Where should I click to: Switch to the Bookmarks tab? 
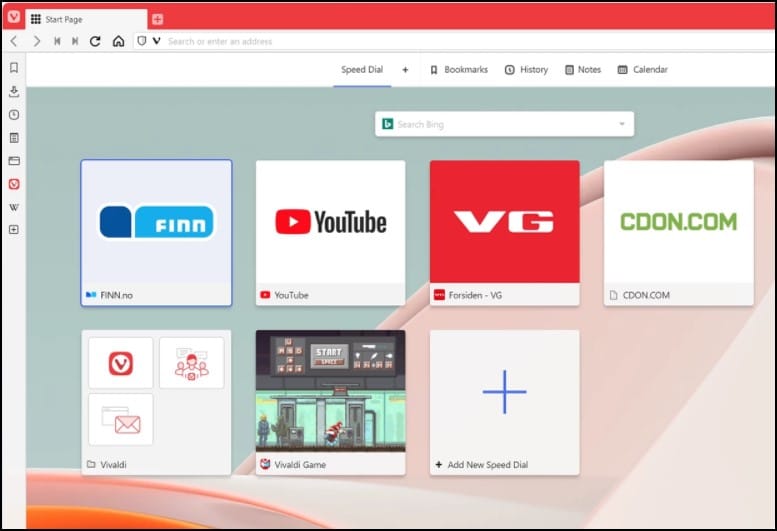point(459,70)
